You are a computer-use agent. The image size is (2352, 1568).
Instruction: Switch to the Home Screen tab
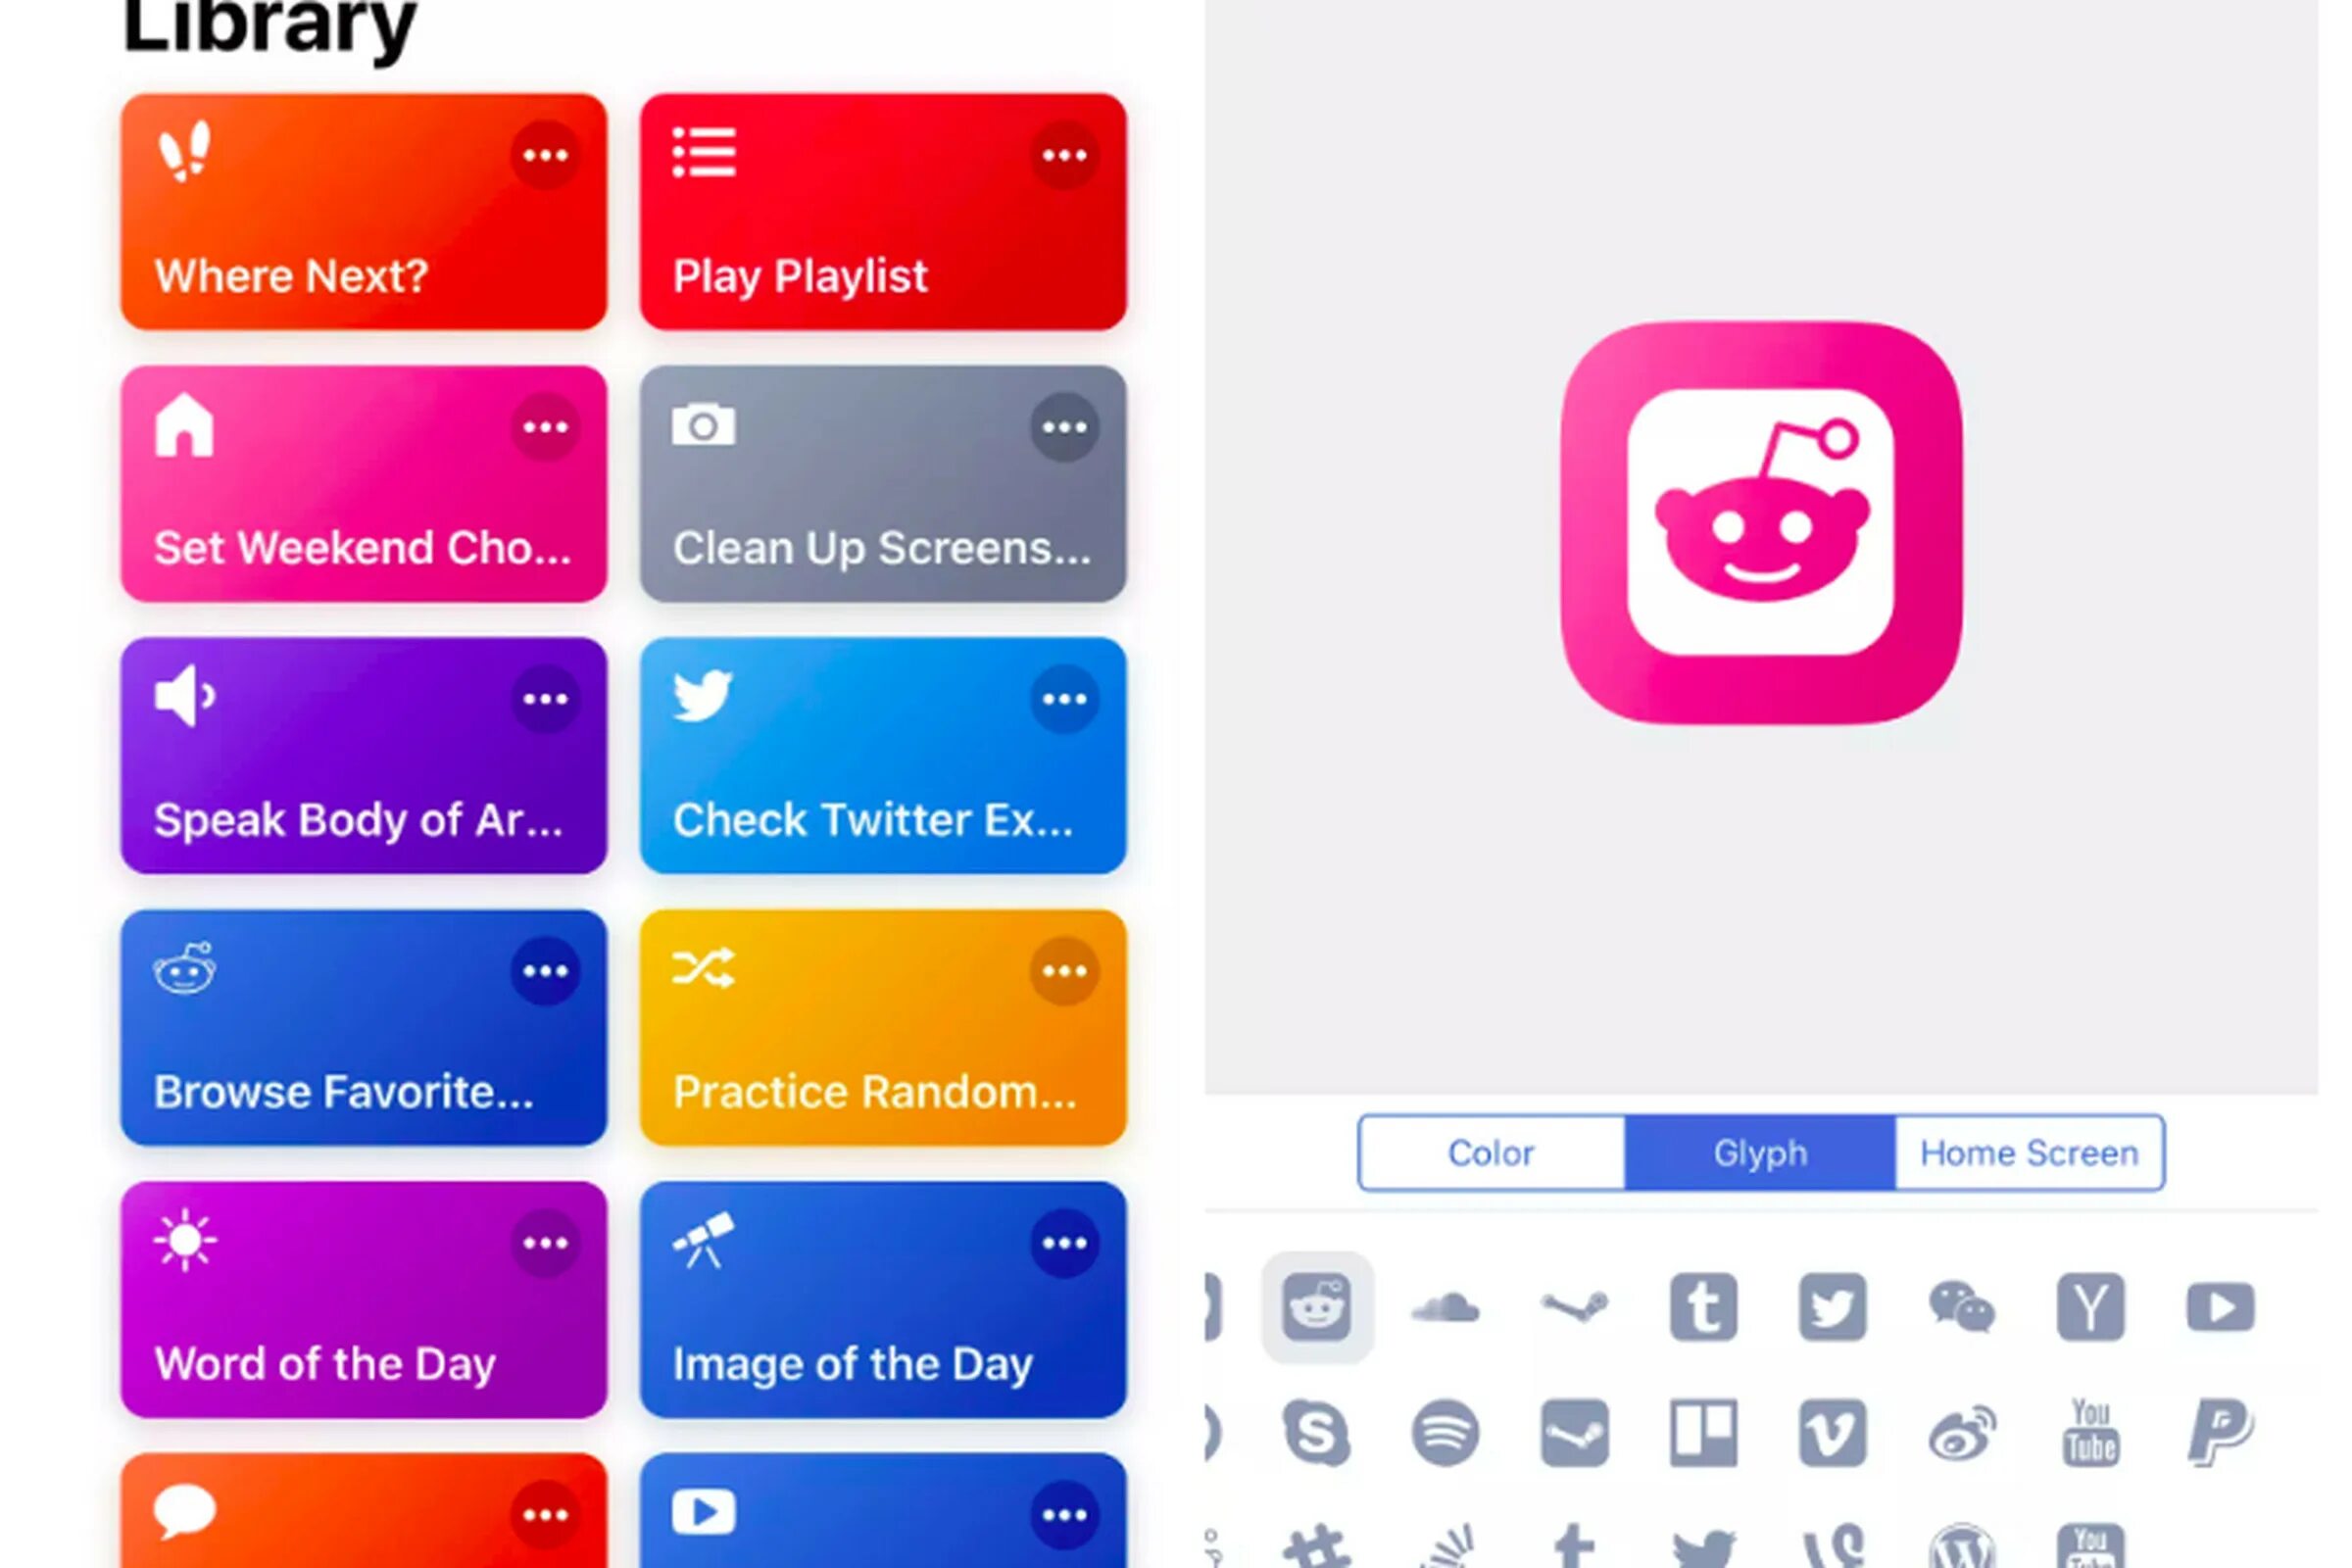click(2029, 1153)
